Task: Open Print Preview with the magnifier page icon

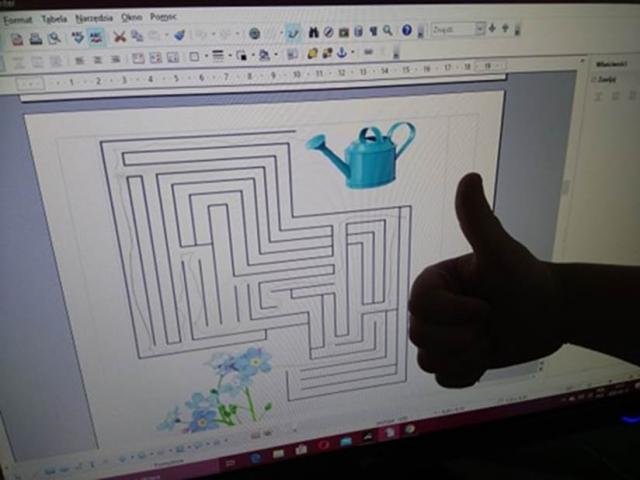Action: click(54, 38)
